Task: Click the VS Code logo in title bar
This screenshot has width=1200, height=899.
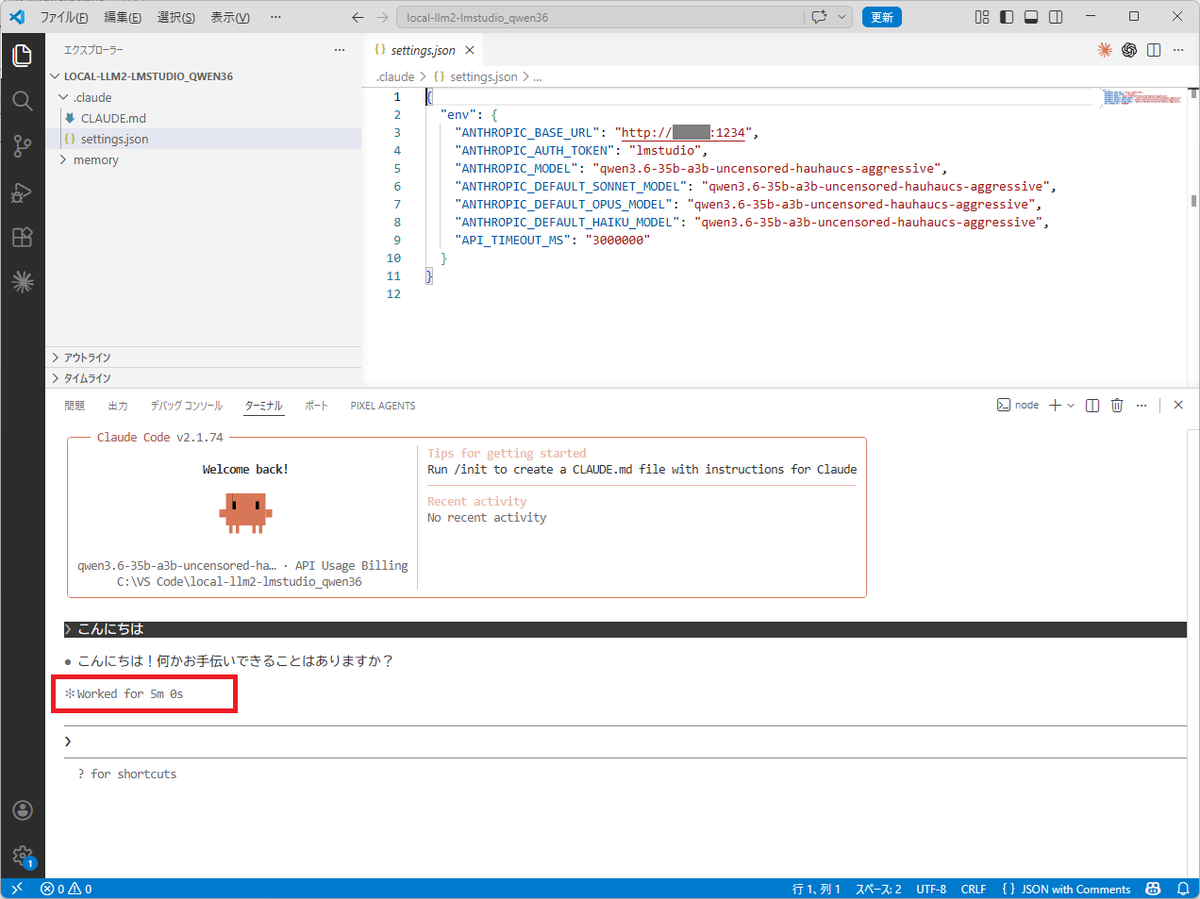Action: coord(17,17)
